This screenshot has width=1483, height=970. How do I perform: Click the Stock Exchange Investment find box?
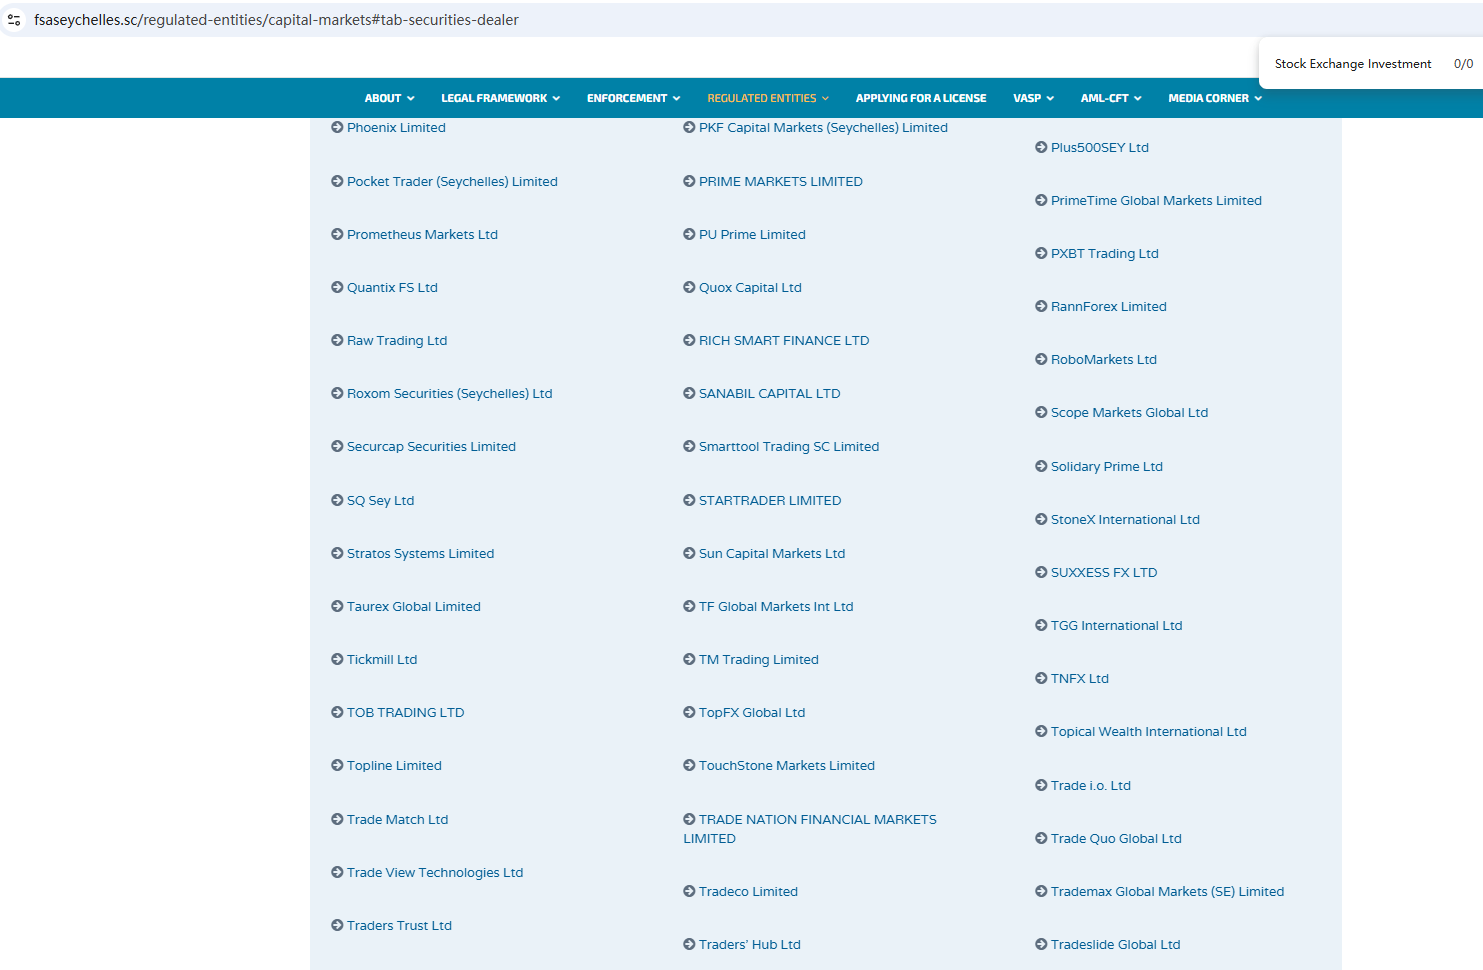(x=1353, y=64)
